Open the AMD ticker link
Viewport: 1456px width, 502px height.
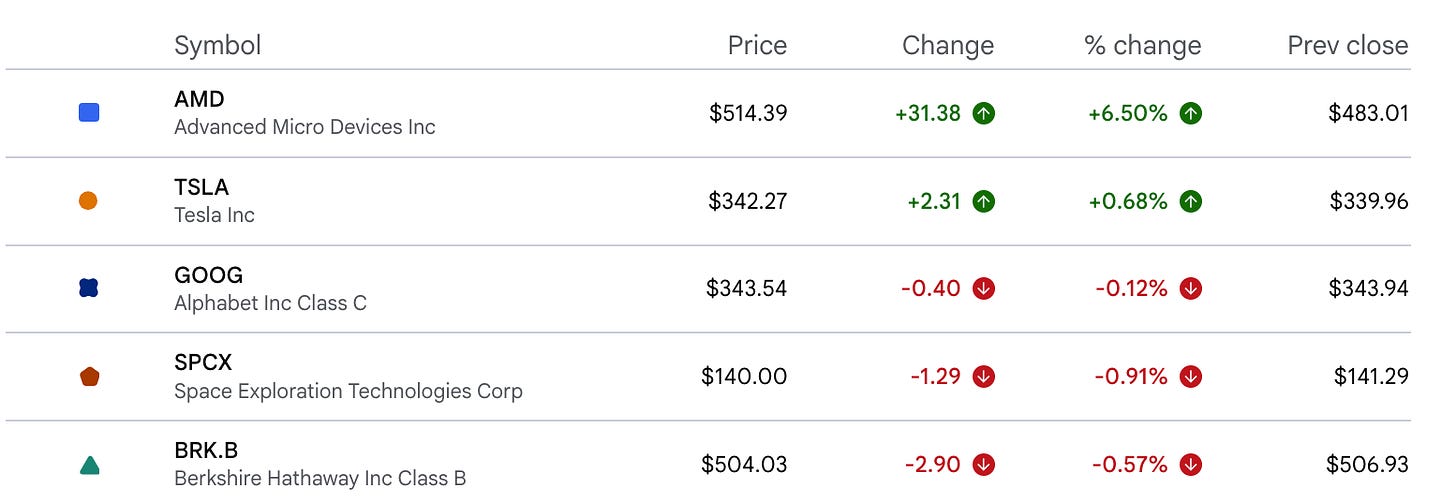click(199, 99)
